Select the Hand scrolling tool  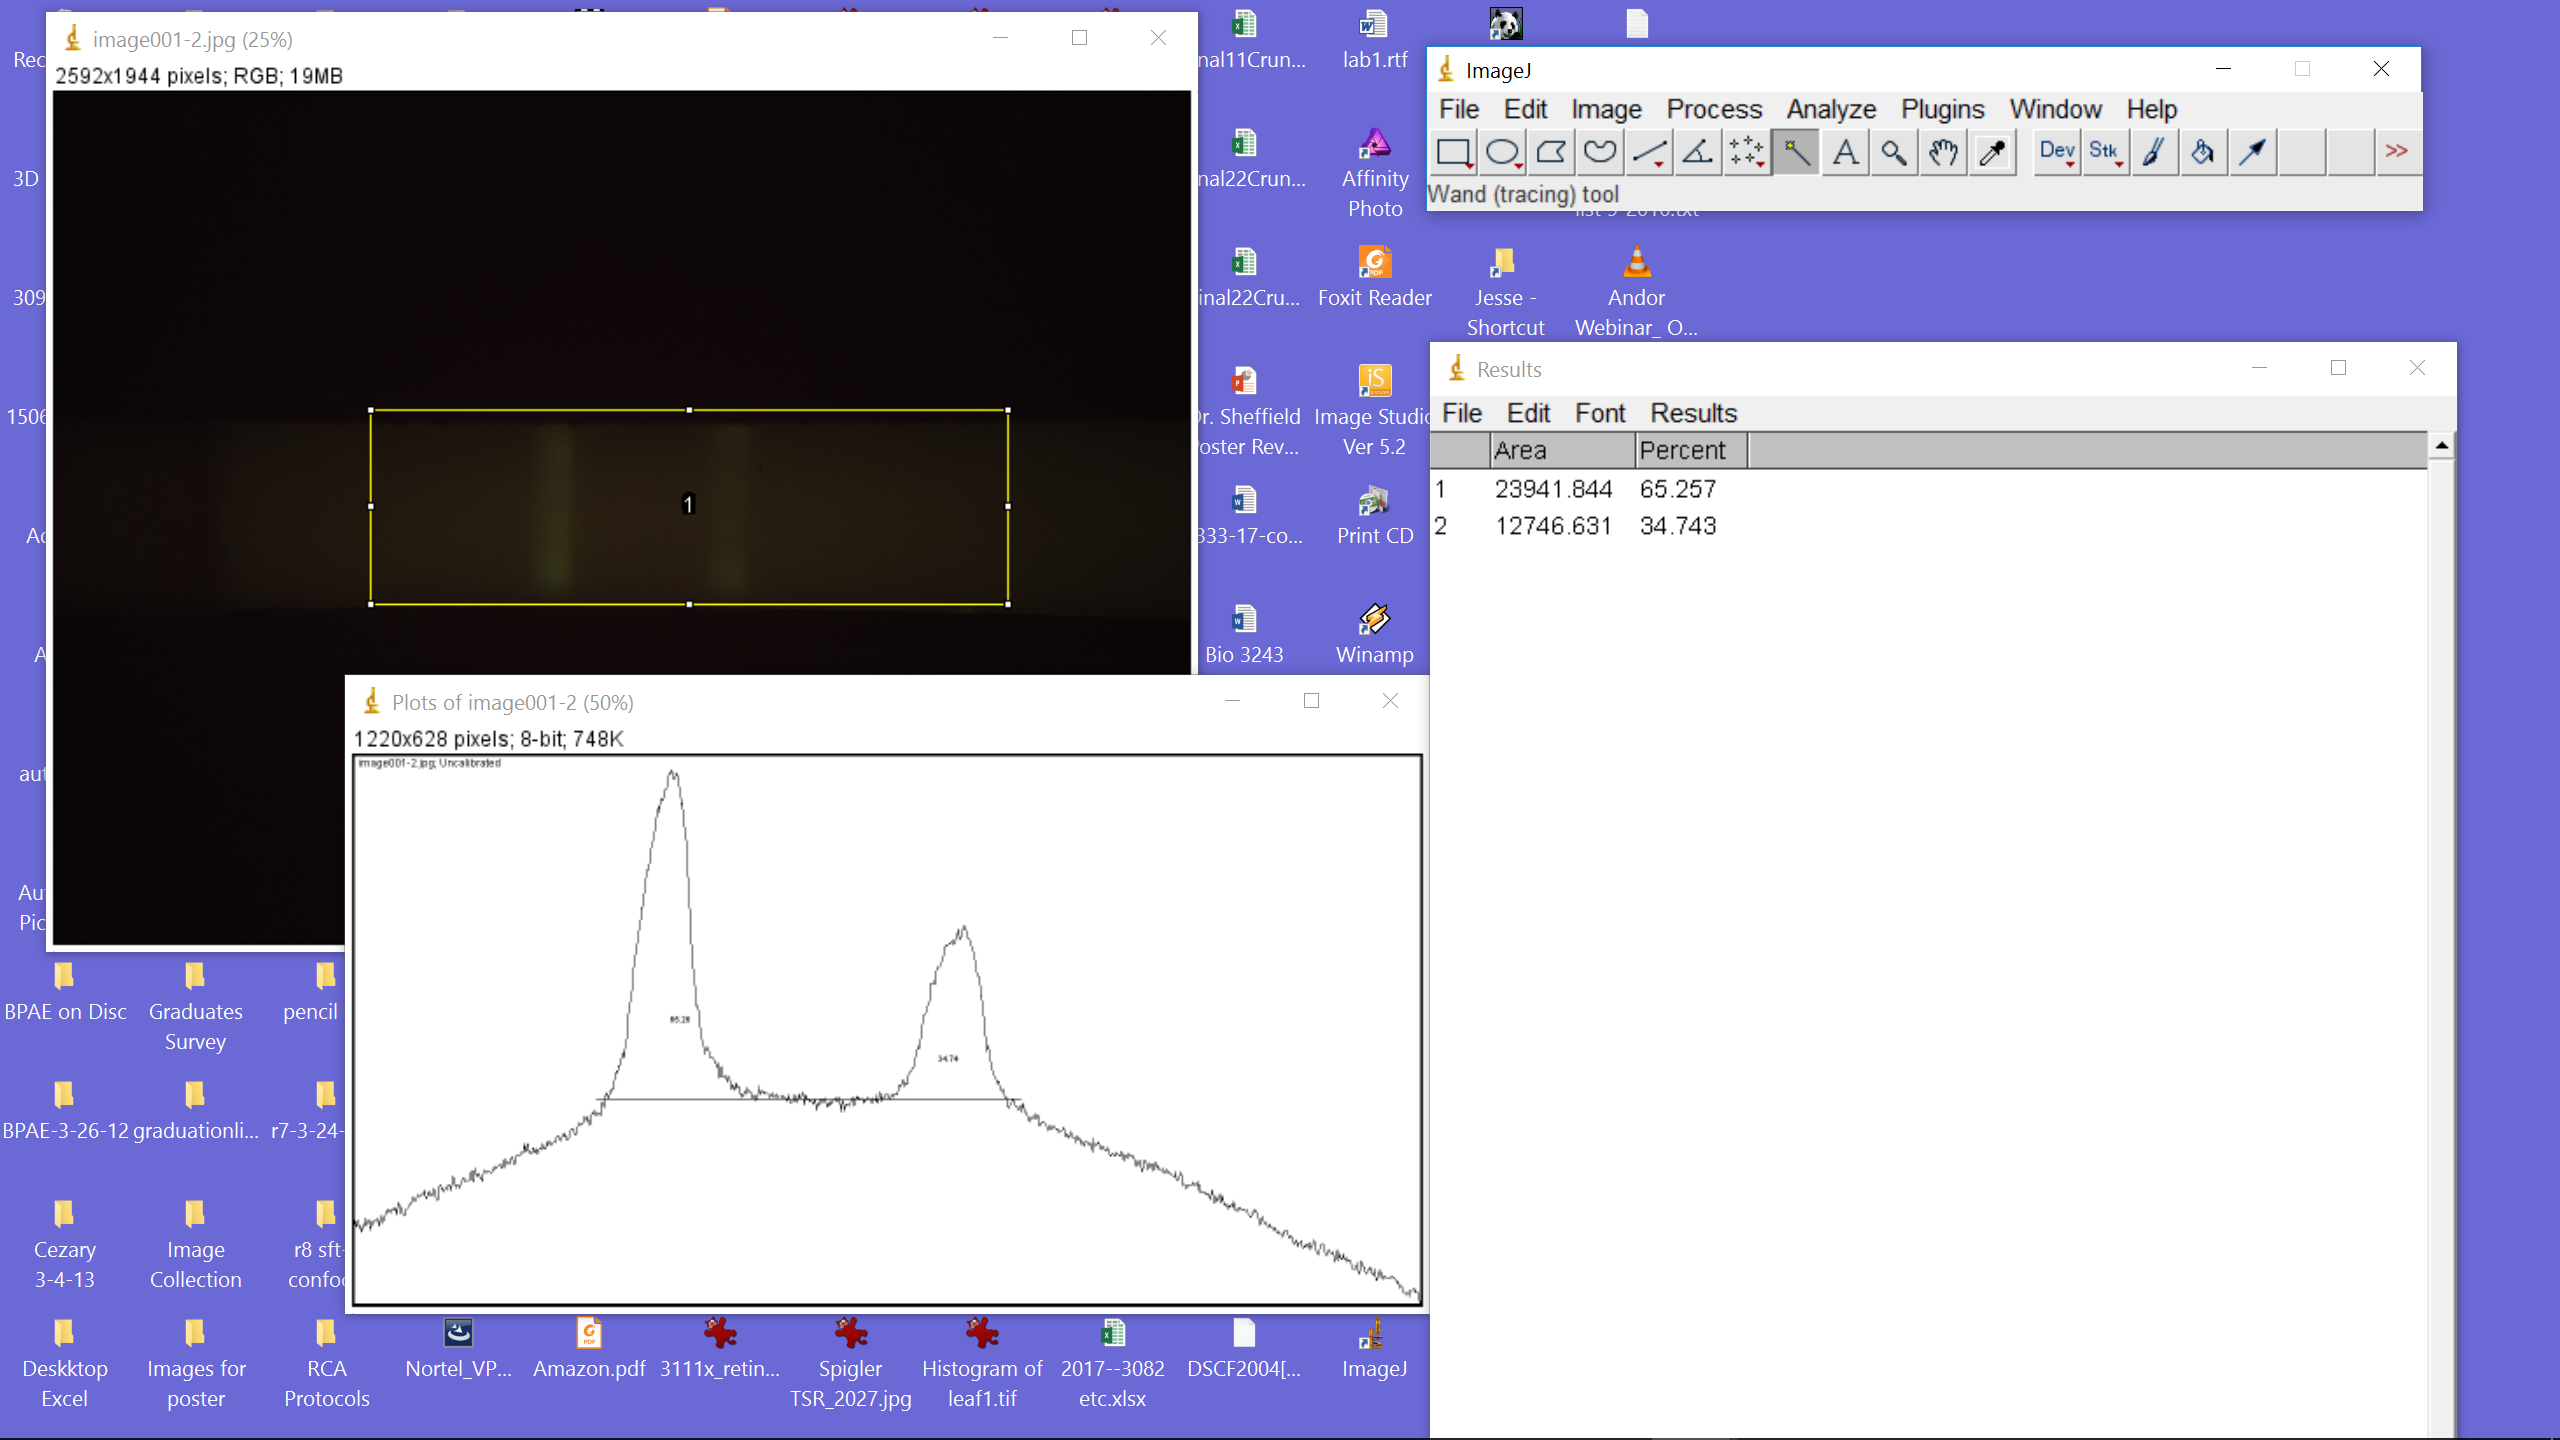1943,152
